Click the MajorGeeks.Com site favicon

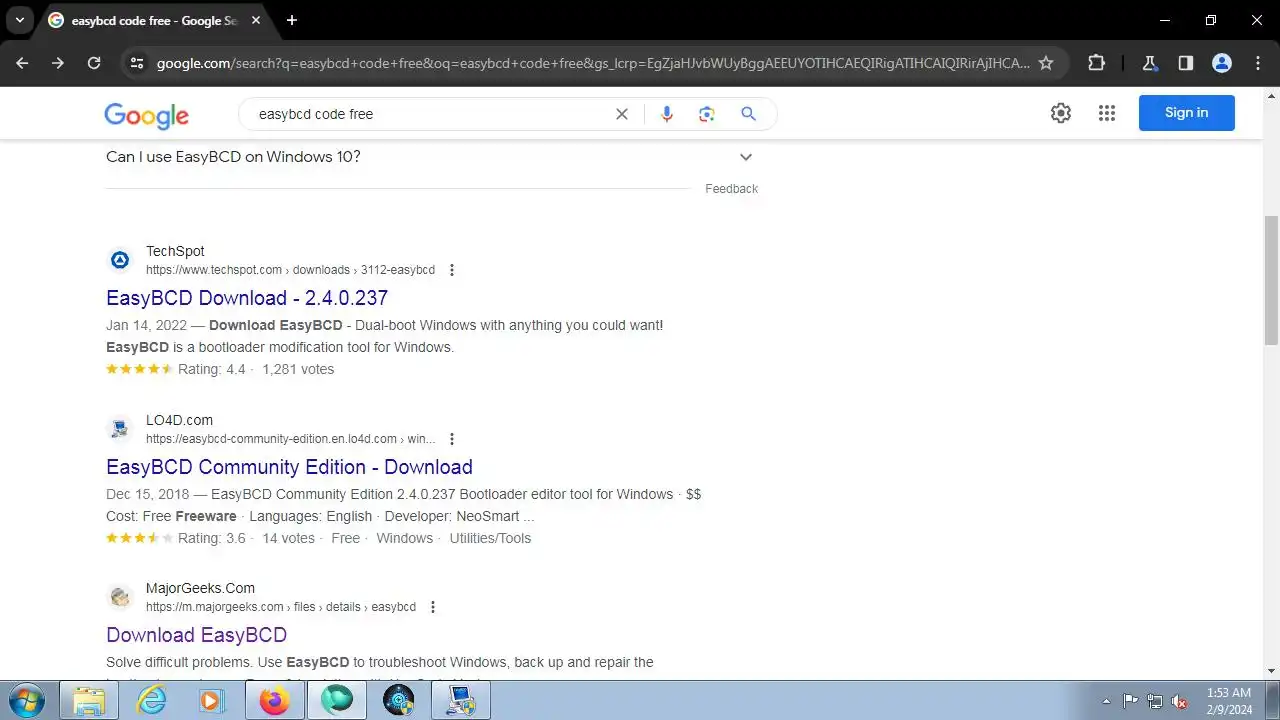[x=120, y=597]
